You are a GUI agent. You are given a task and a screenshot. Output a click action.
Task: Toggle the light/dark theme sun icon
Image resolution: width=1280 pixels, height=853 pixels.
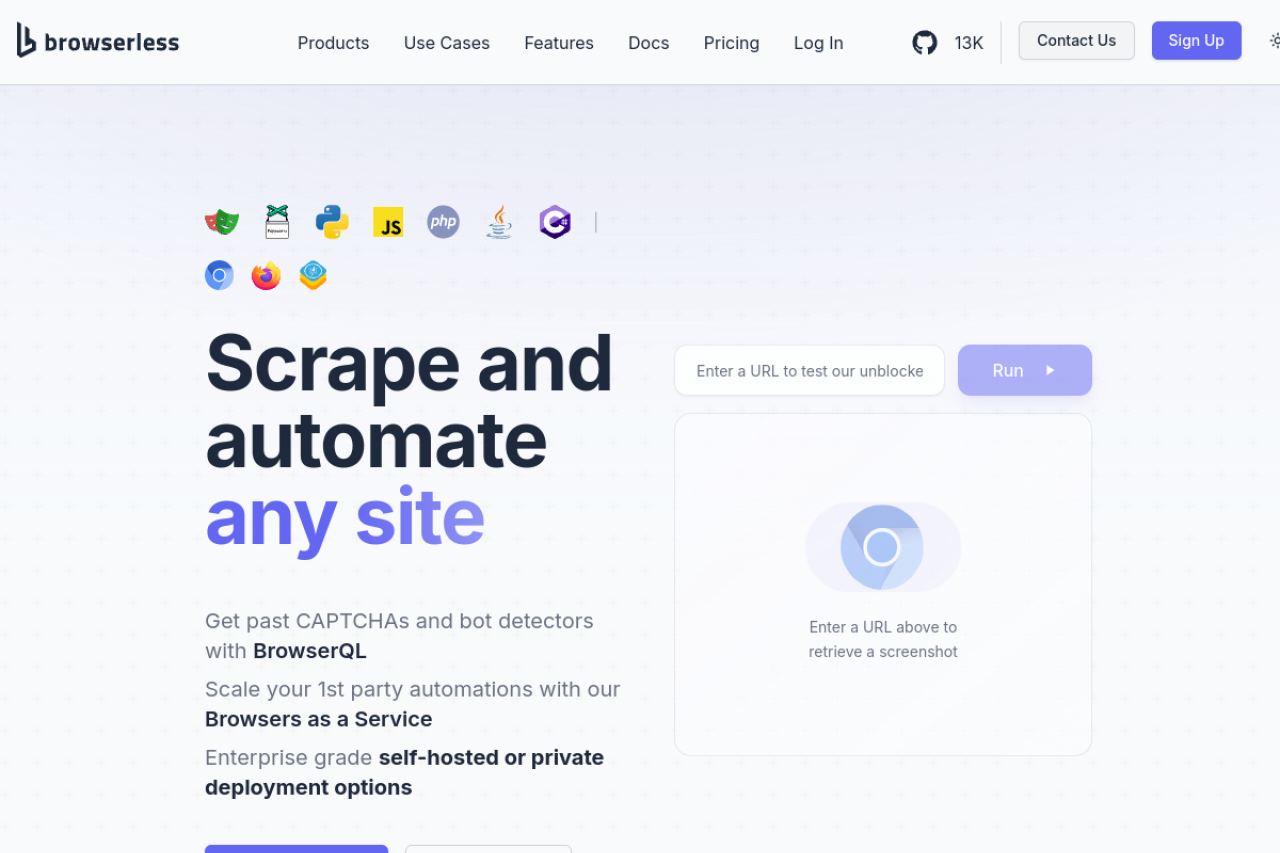(x=1274, y=41)
